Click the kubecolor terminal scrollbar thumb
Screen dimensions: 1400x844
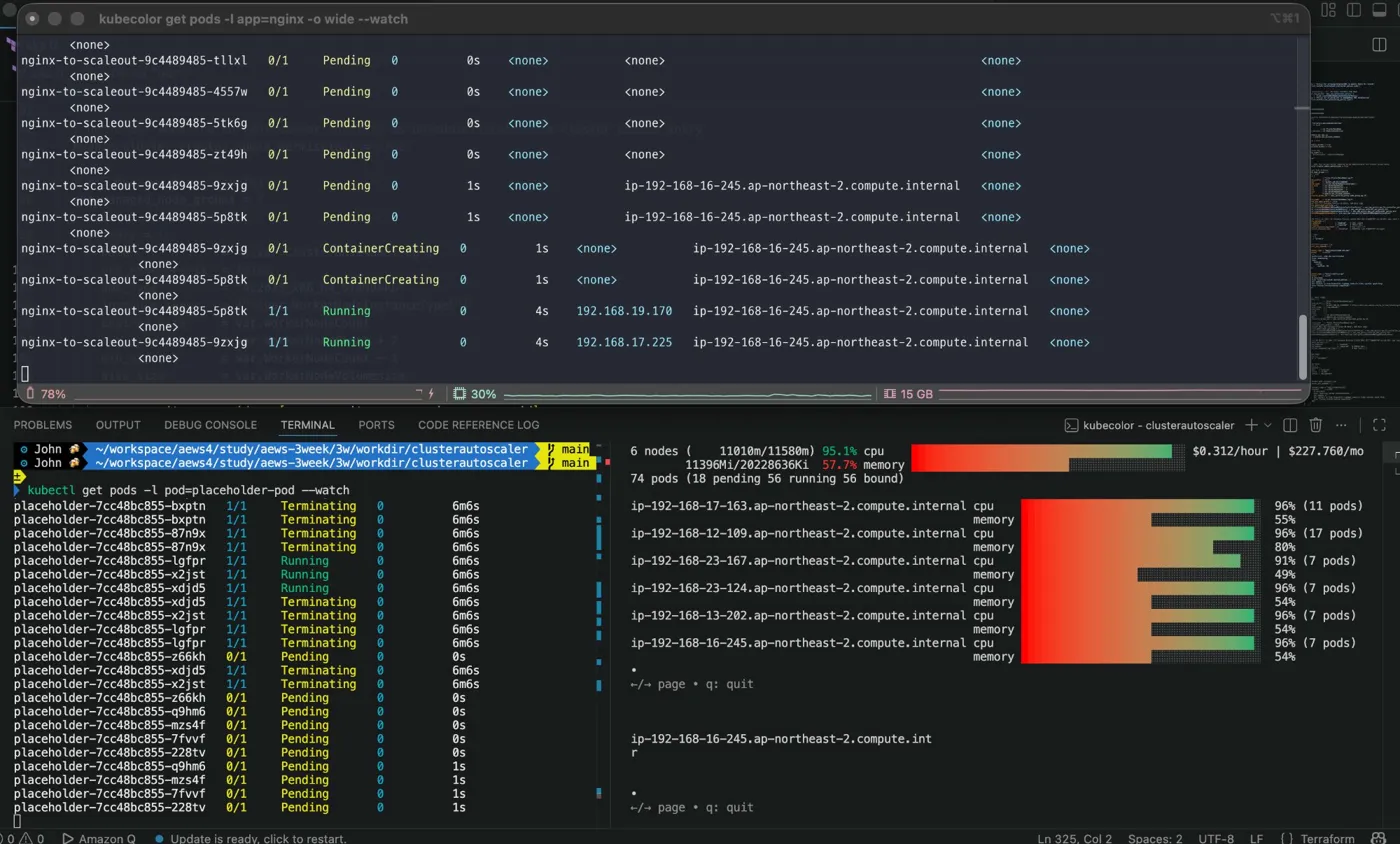pos(1301,347)
